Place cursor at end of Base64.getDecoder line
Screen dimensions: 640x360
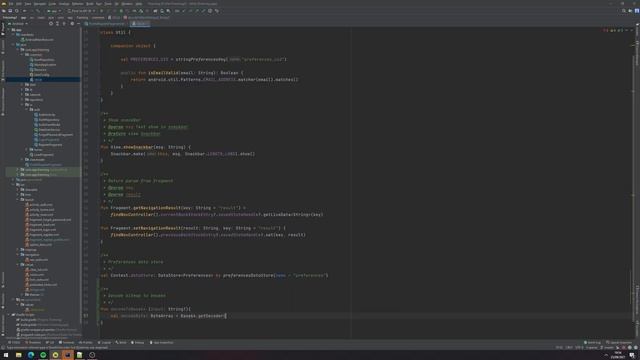(226, 316)
